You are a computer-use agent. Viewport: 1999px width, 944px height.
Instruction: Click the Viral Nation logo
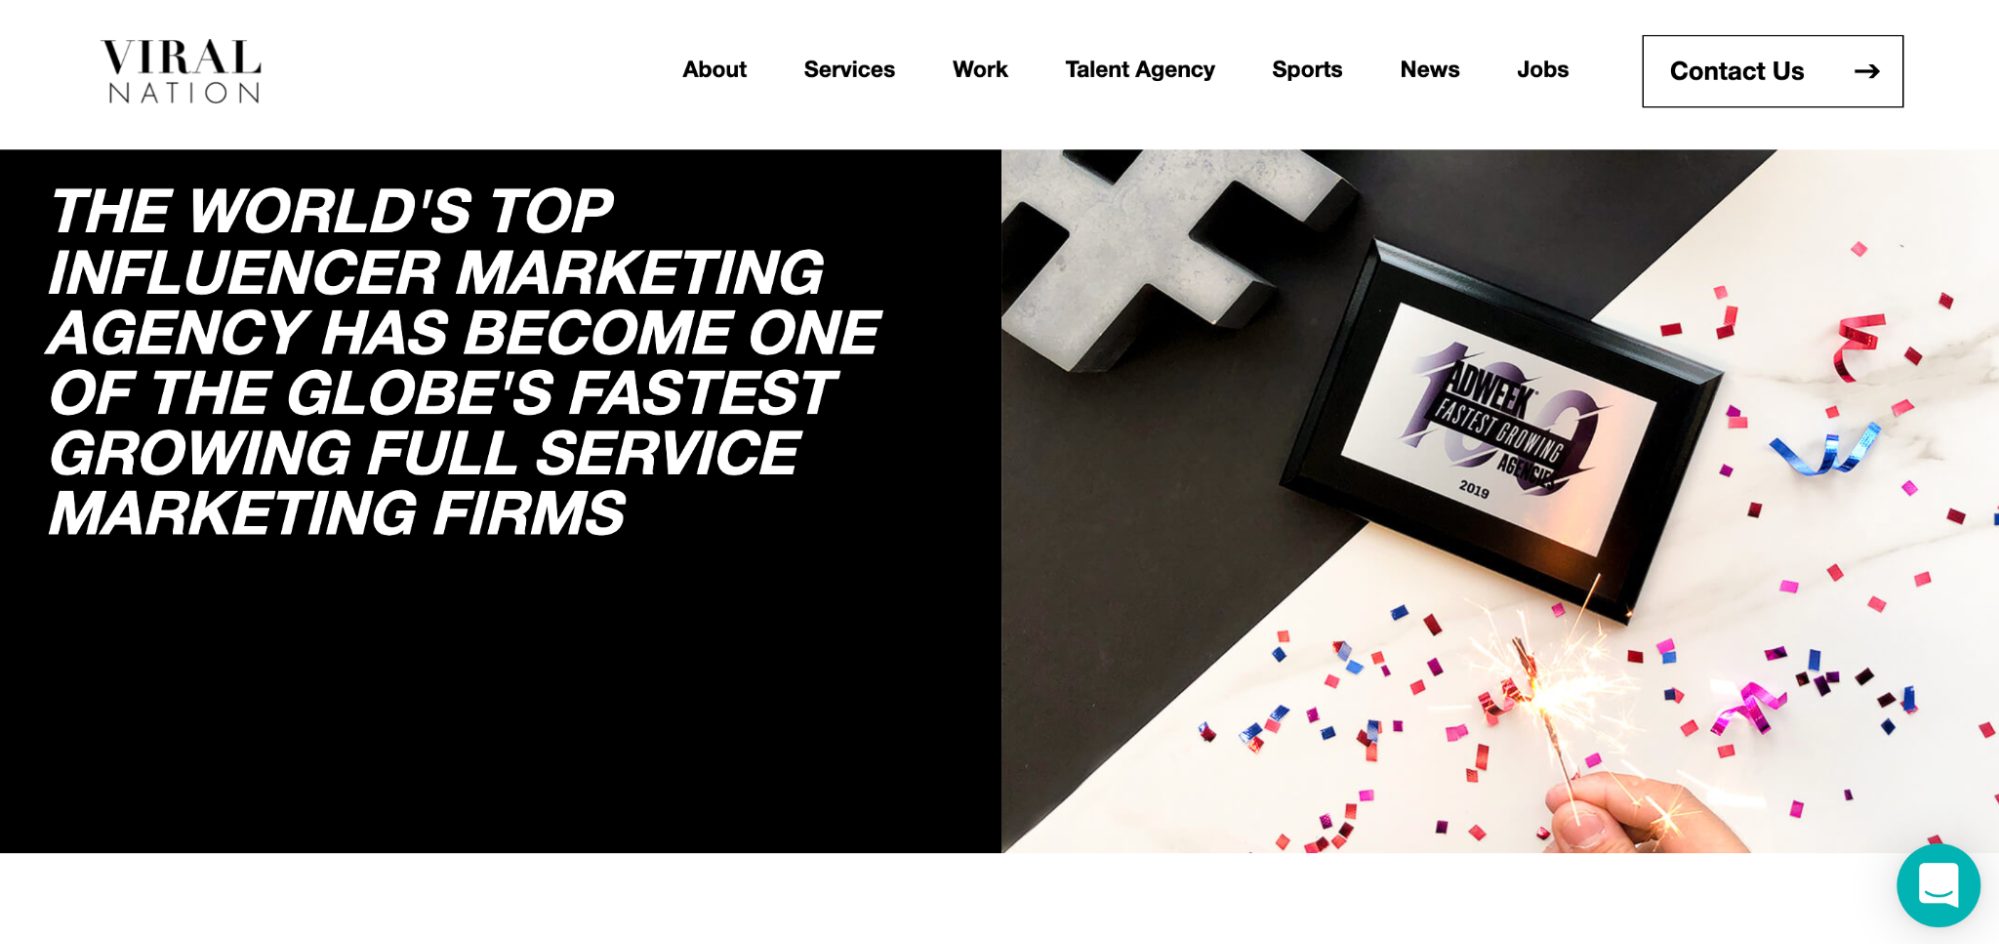tap(181, 71)
